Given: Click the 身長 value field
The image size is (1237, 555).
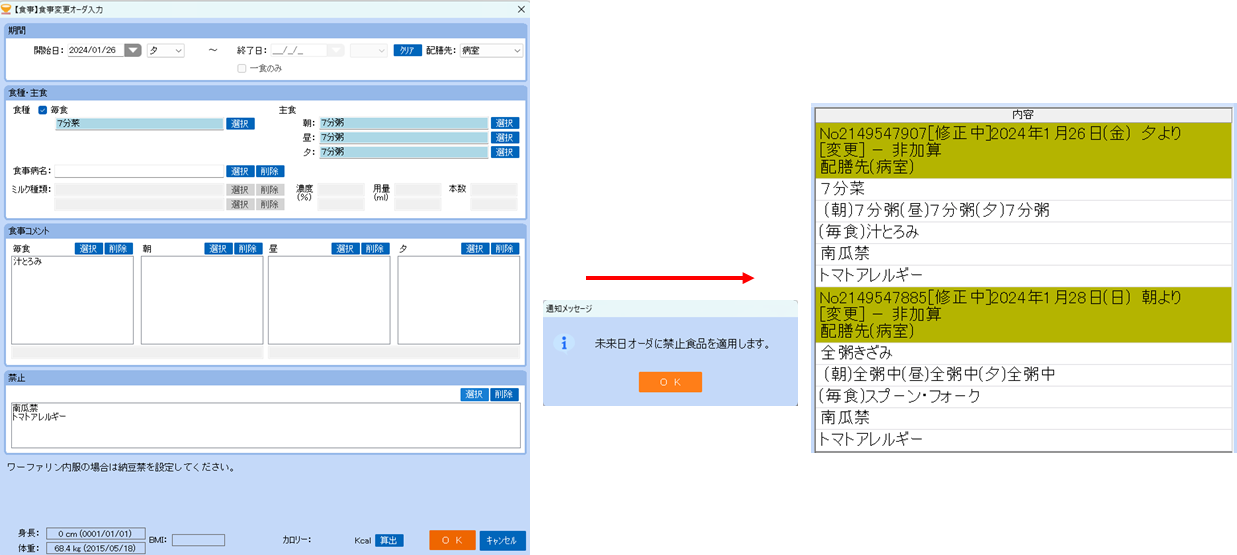Looking at the screenshot, I should 96,534.
